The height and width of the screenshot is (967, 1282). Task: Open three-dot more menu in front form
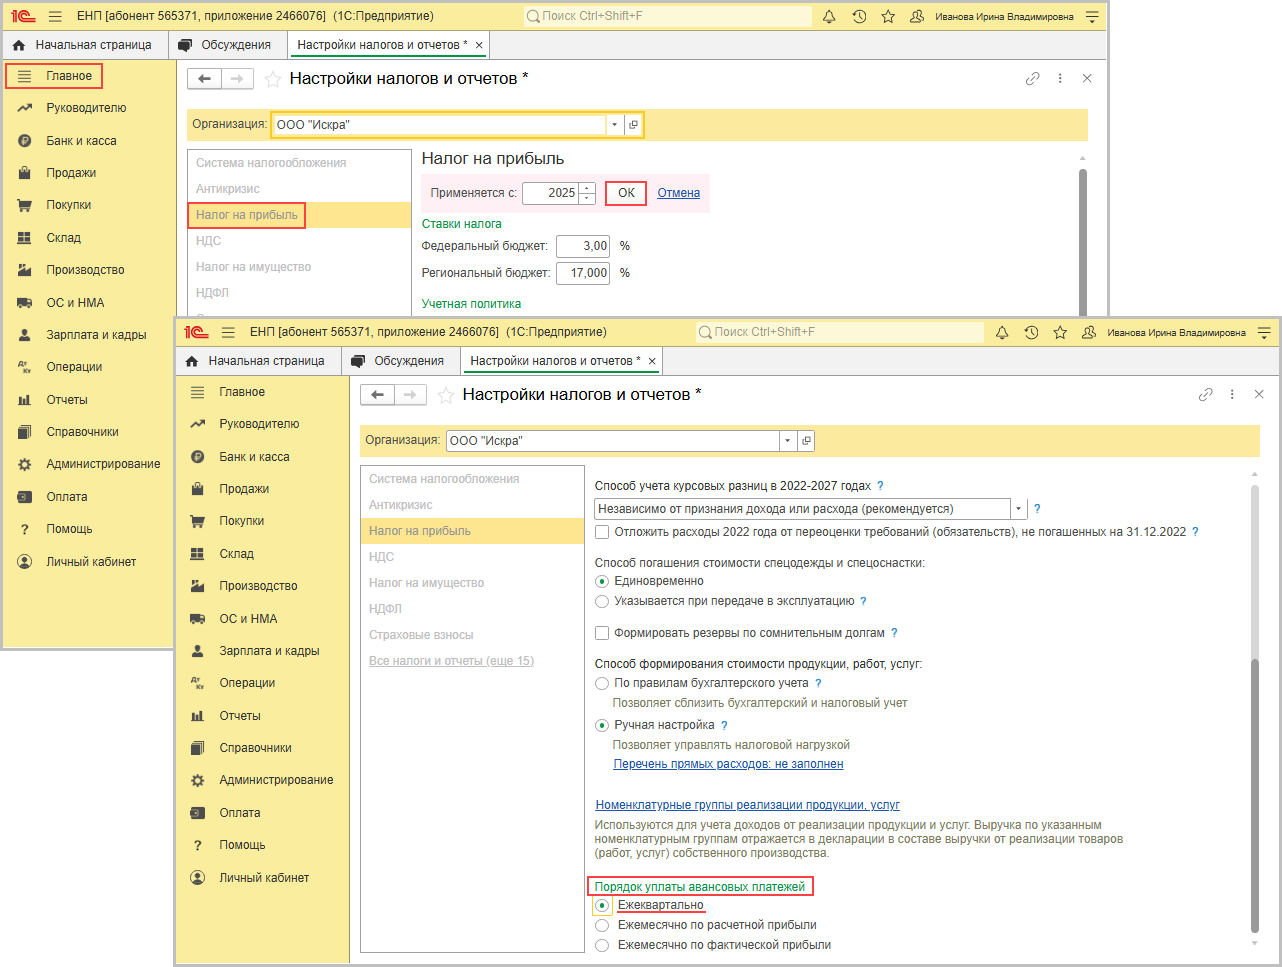[x=1232, y=395]
